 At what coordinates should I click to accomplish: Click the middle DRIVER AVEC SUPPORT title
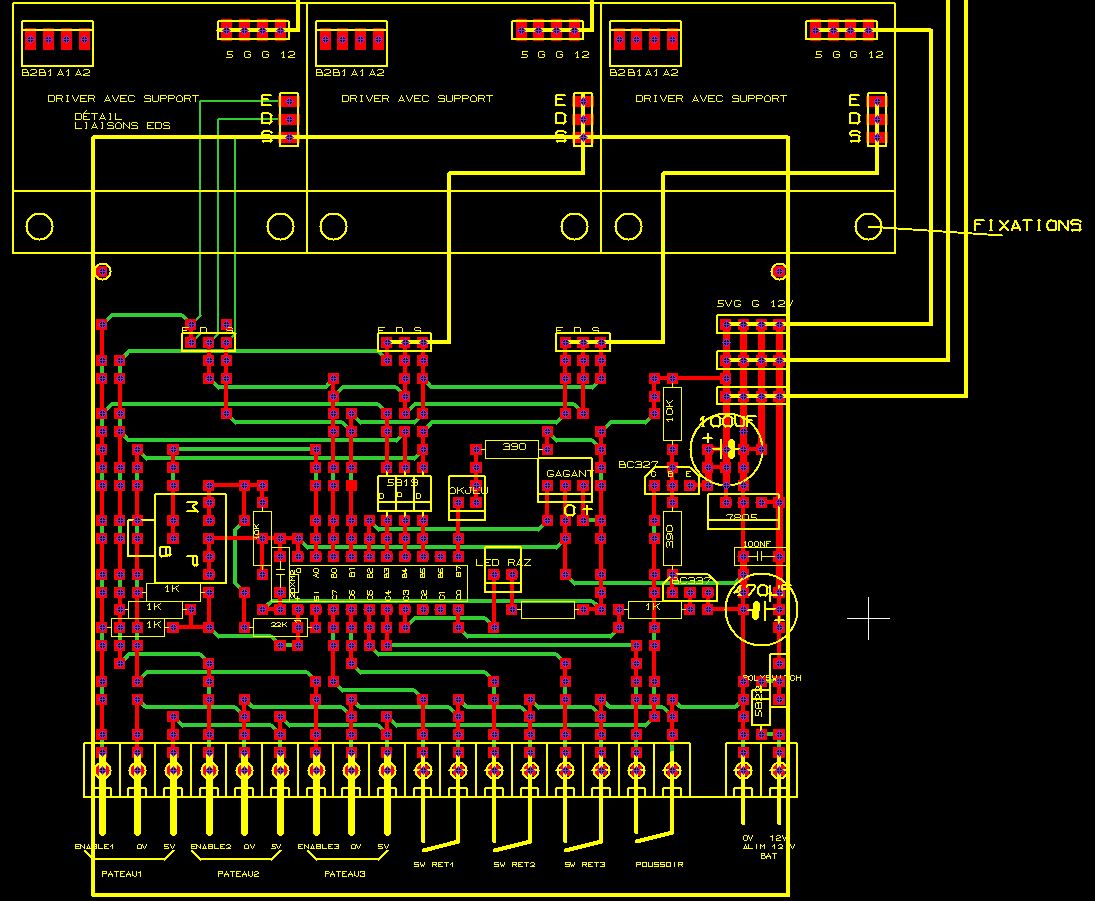pos(417,98)
